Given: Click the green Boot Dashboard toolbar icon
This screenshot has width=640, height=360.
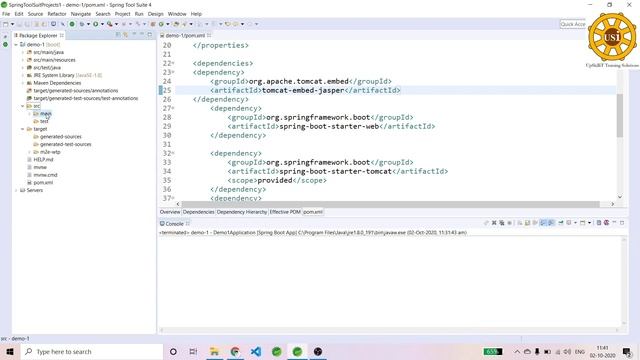Looking at the screenshot, I should (x=72, y=24).
